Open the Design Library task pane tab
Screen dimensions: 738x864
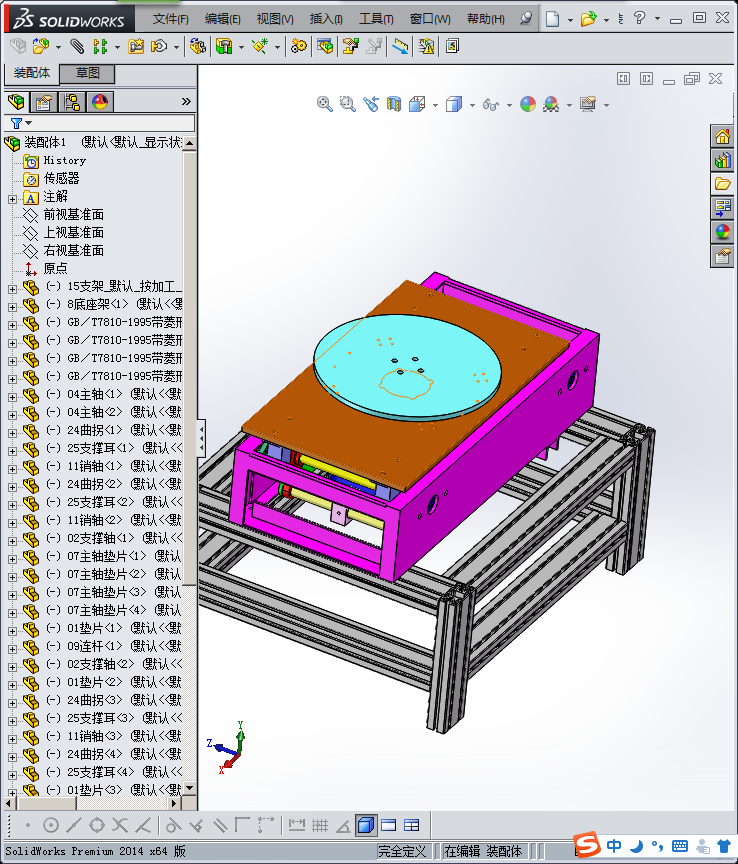(722, 160)
